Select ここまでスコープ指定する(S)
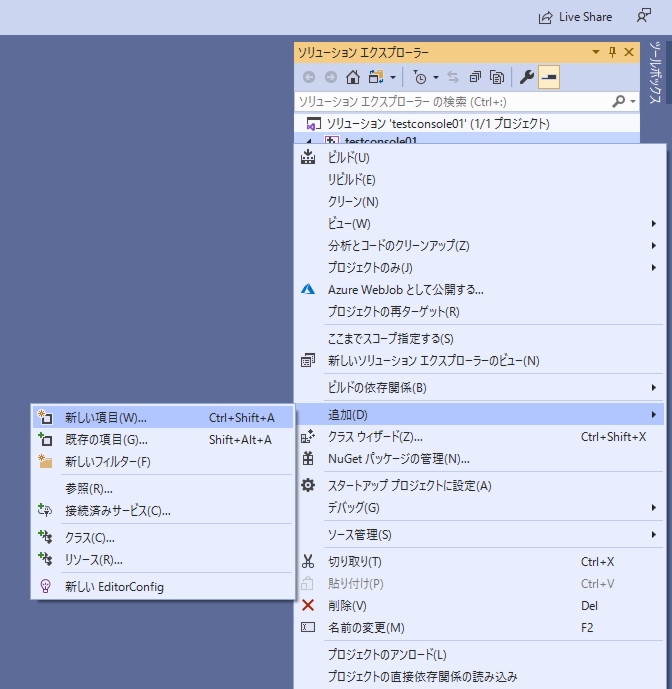Viewport: 672px width, 689px height. 479,338
